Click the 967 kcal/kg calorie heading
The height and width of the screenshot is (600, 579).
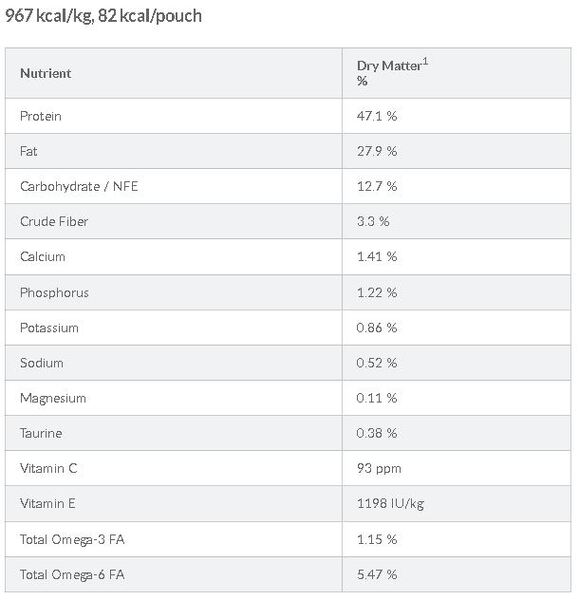pos(103,16)
